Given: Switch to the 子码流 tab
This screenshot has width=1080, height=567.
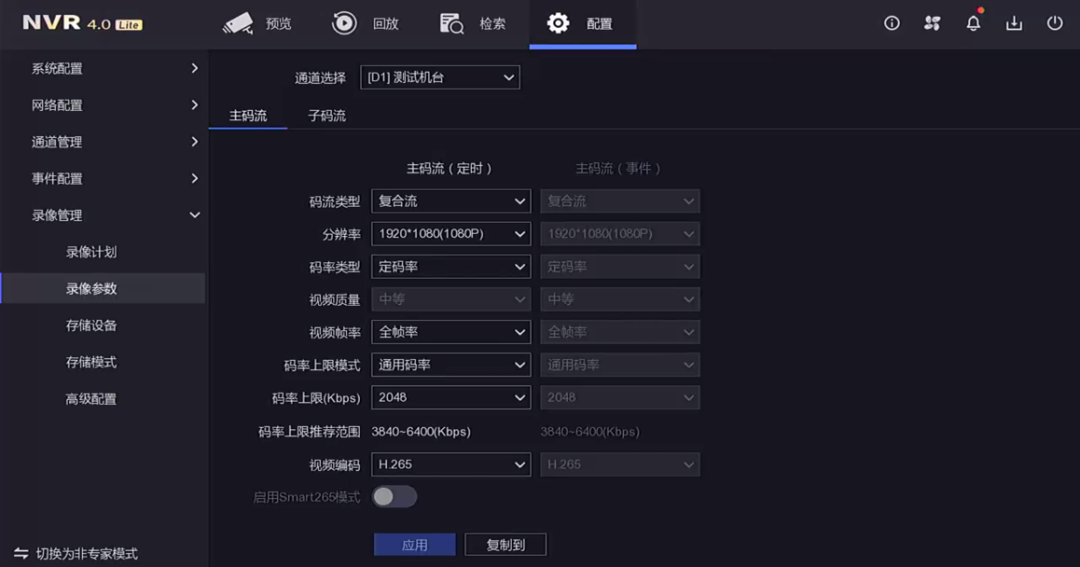Looking at the screenshot, I should pyautogui.click(x=327, y=116).
